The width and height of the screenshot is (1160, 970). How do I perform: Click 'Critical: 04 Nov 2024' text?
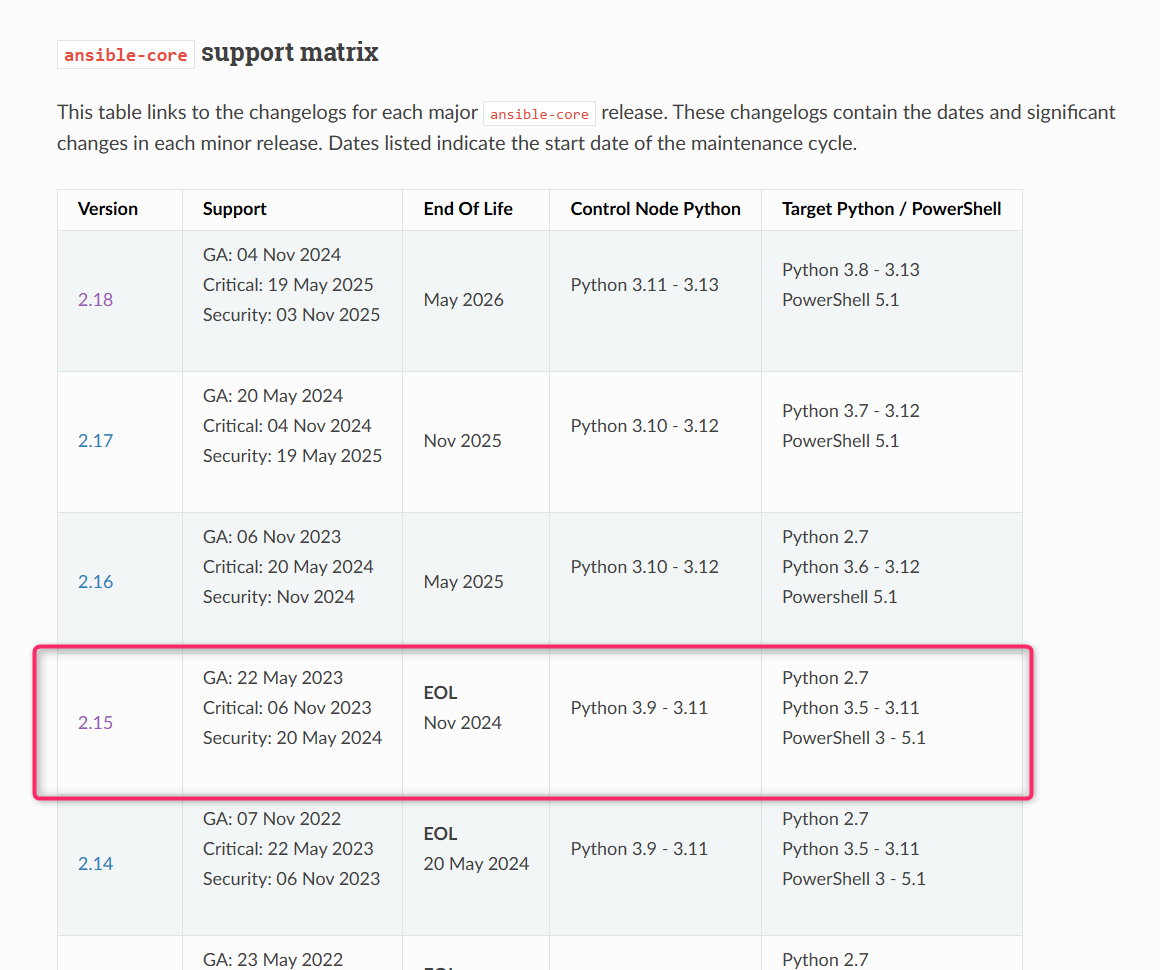click(x=287, y=426)
